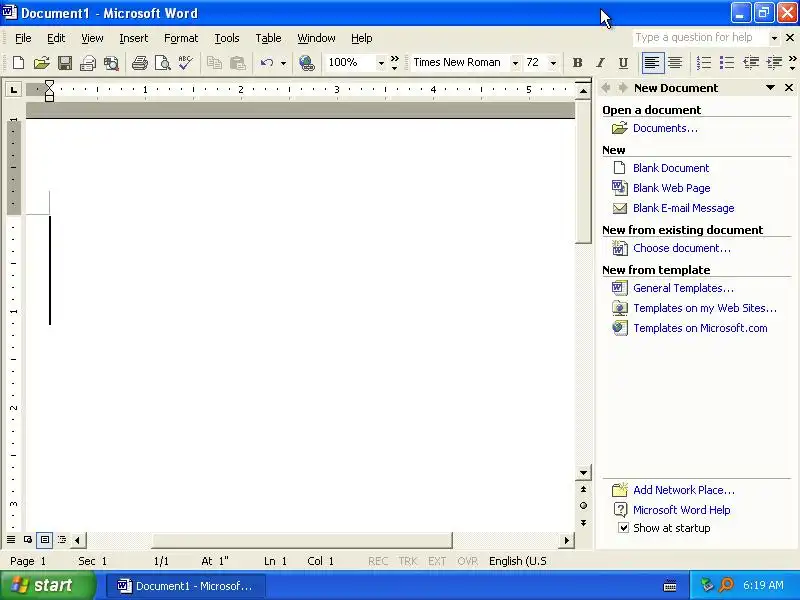Image resolution: width=800 pixels, height=600 pixels.
Task: Open the Format menu
Action: [181, 38]
